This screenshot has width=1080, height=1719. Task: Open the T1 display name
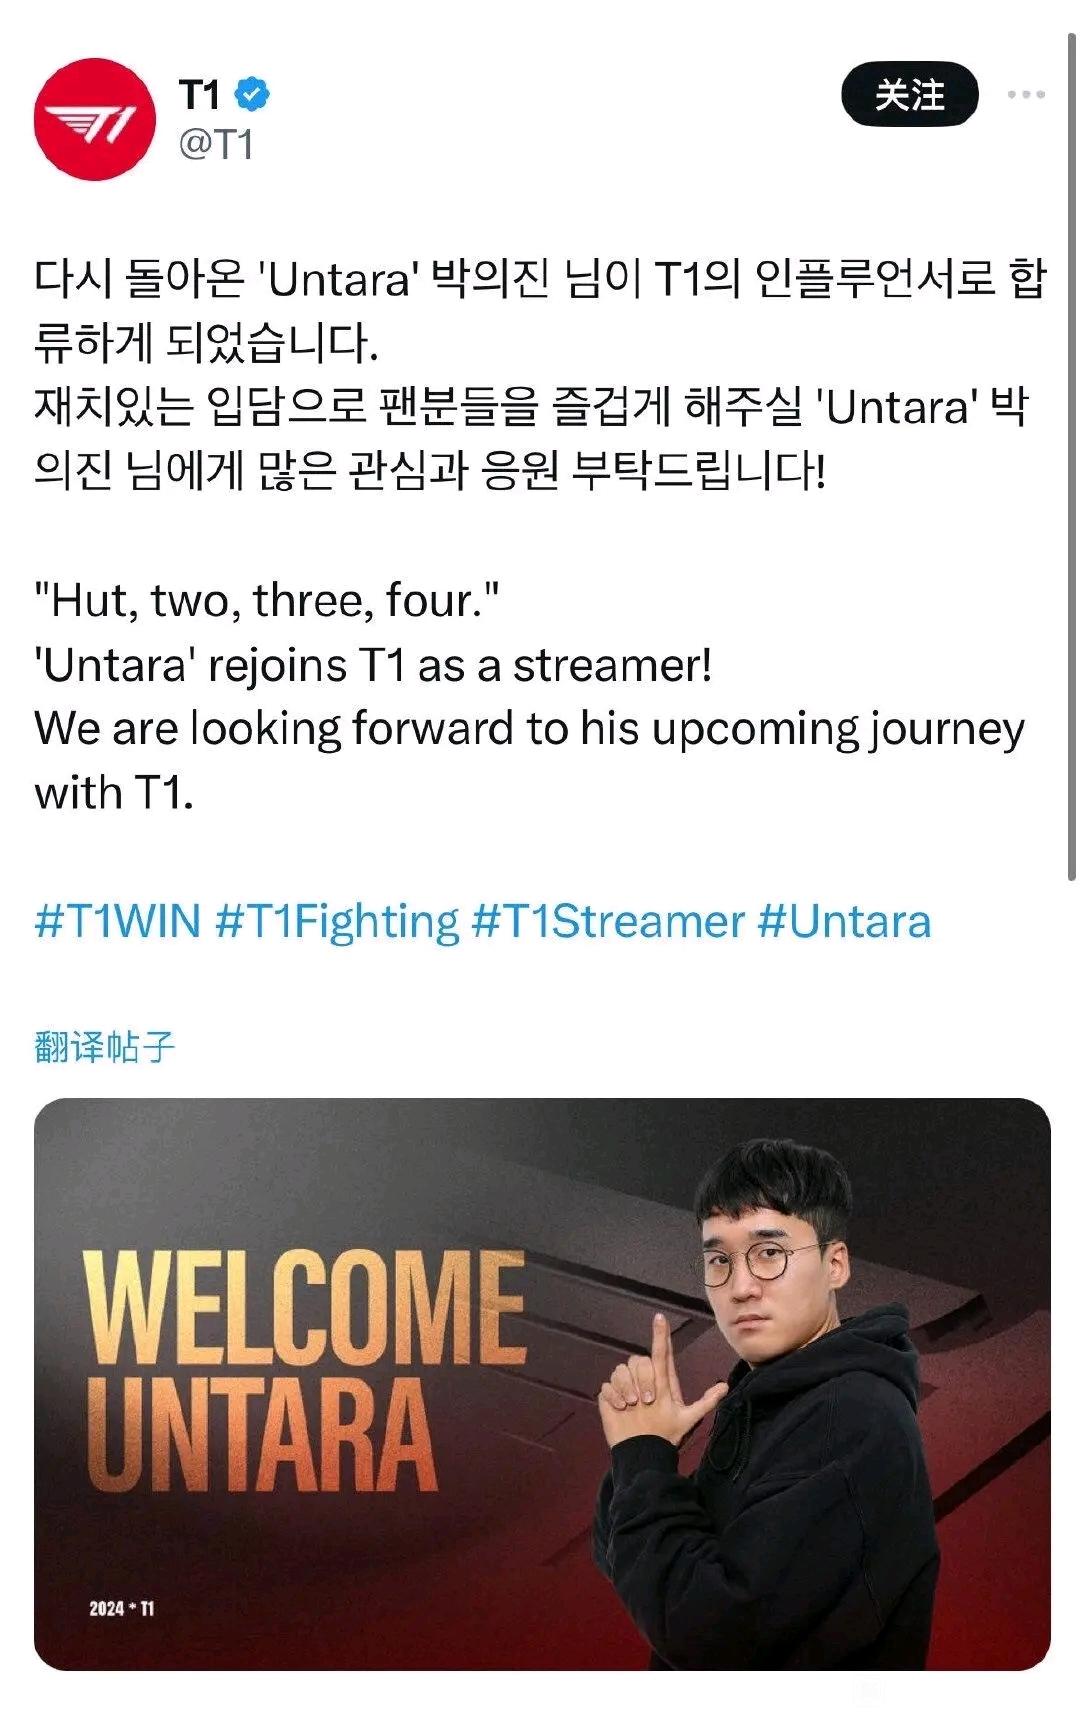coord(199,94)
